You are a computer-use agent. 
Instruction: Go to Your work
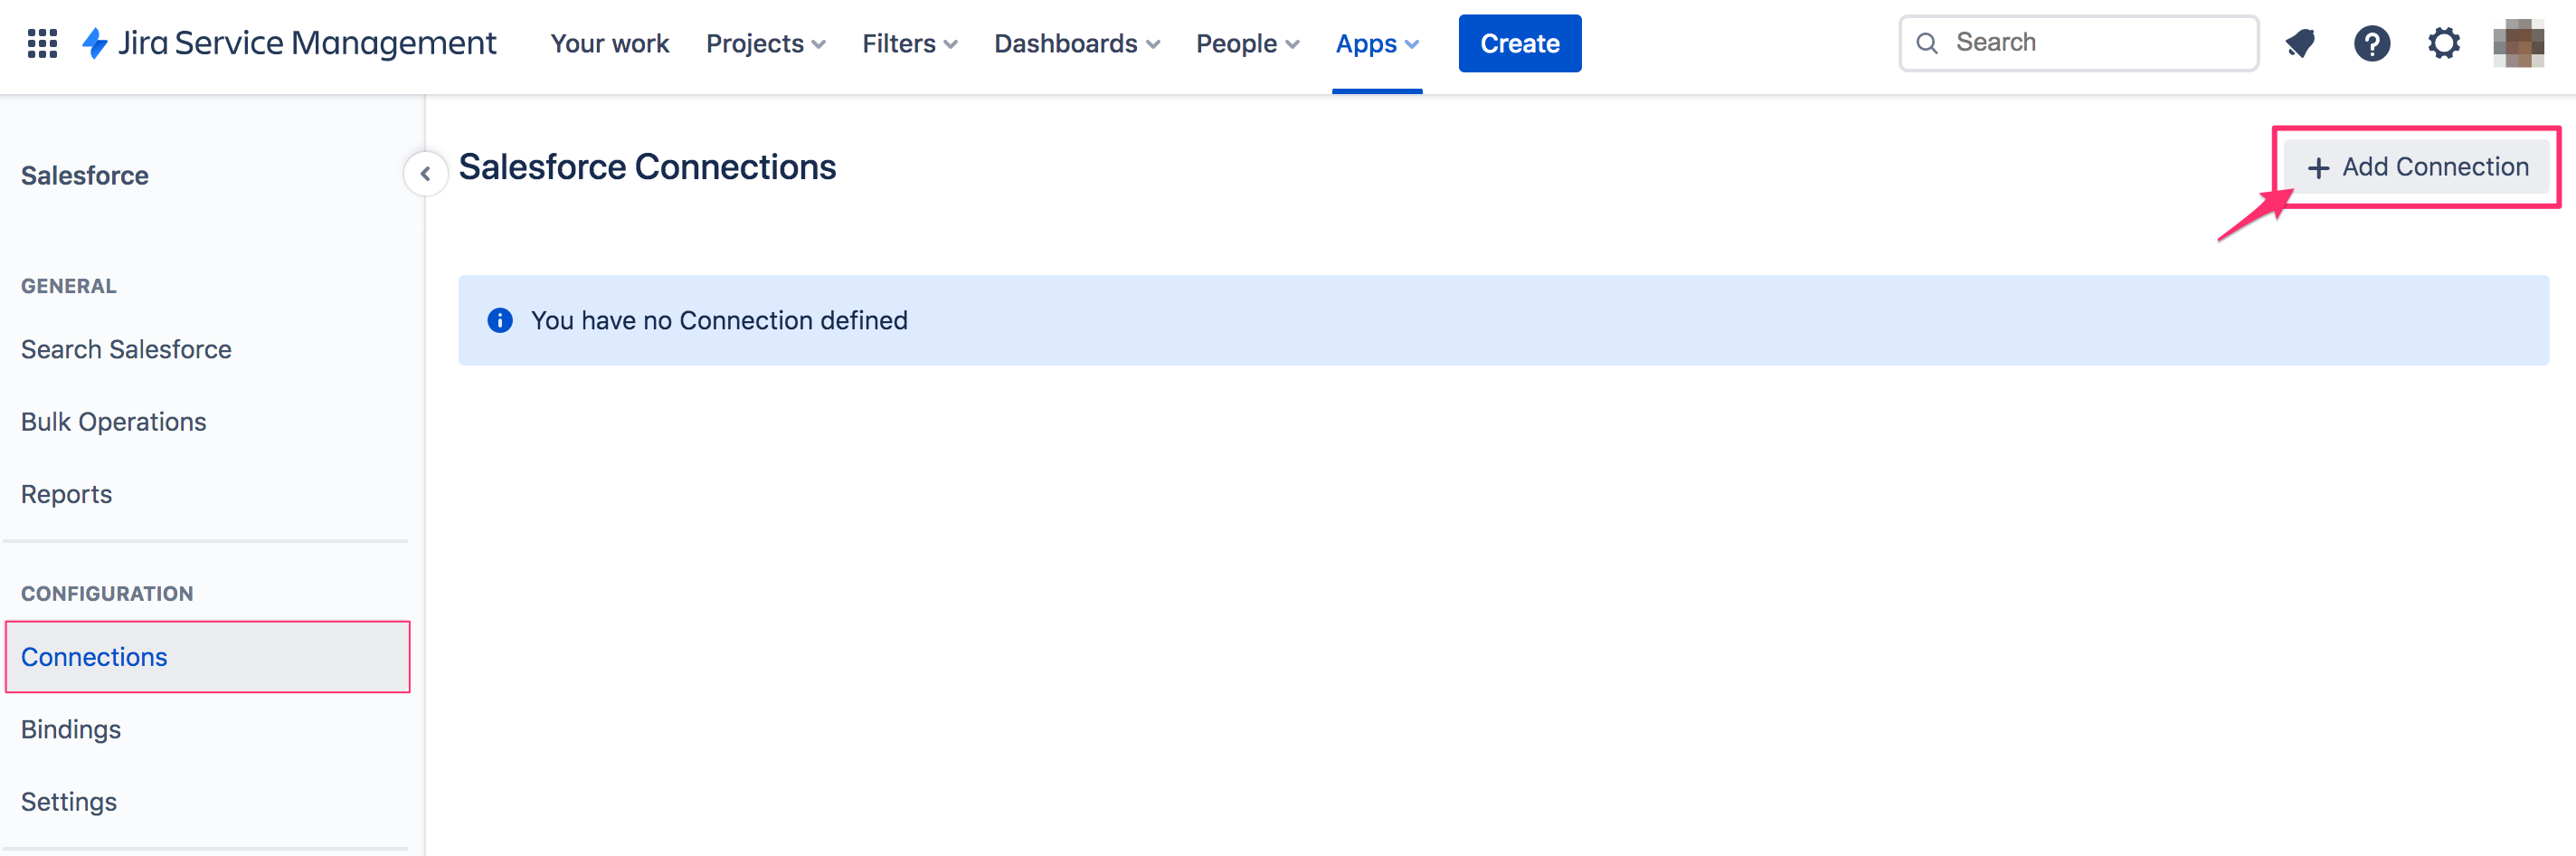(x=609, y=43)
